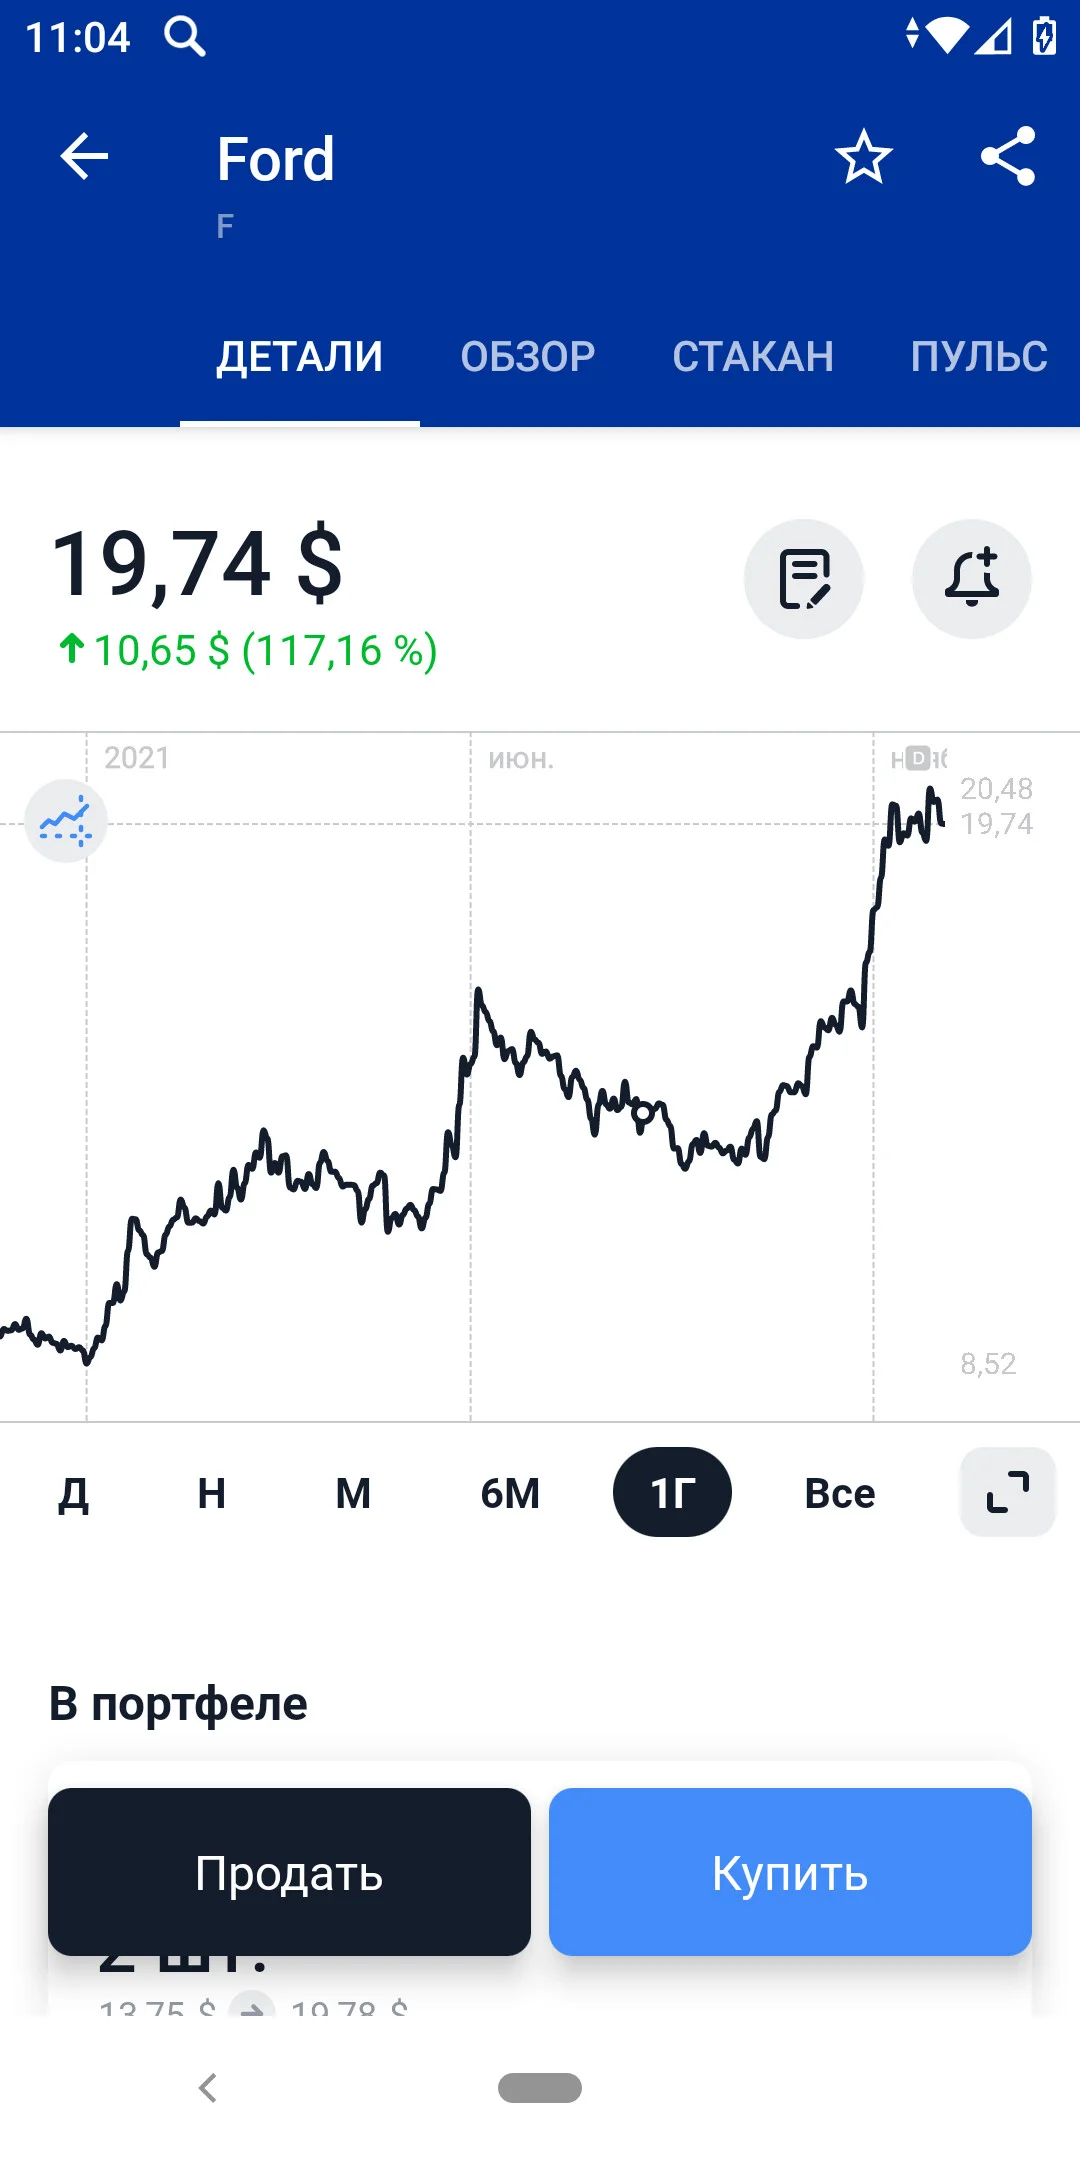Toggle the chart type indicator icon

click(66, 821)
